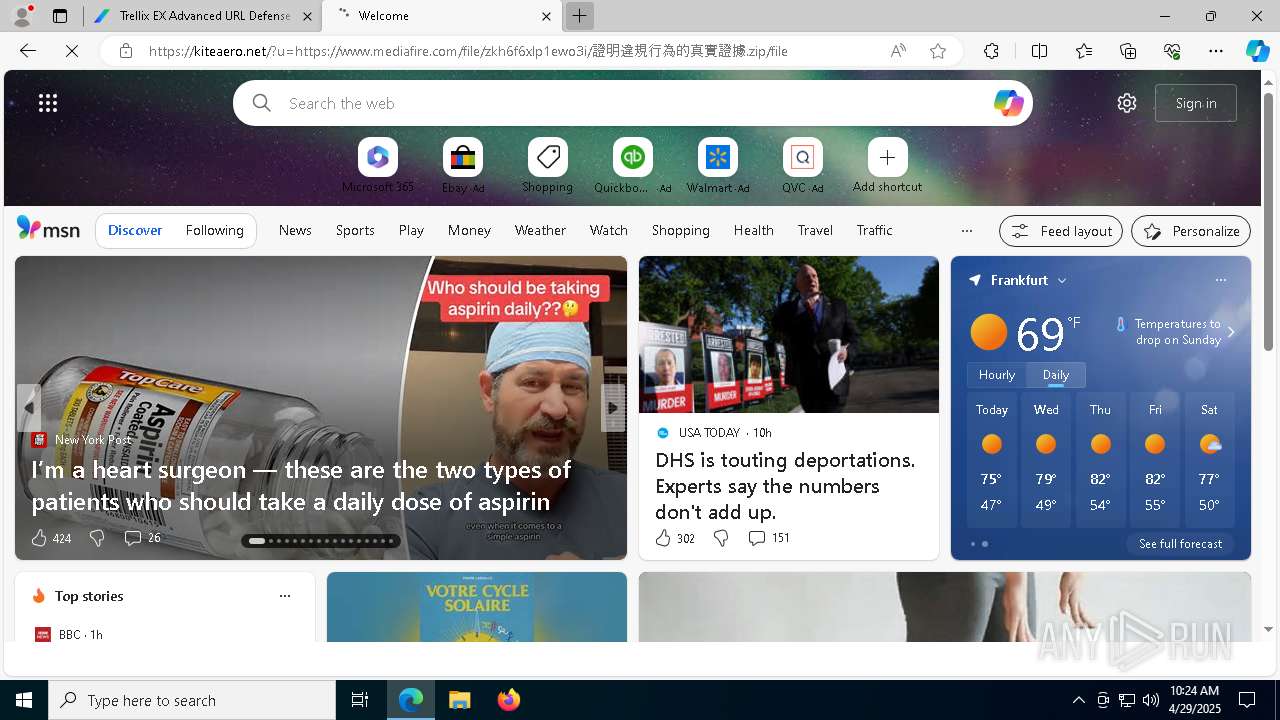Go back to previous page
This screenshot has height=720, width=1280.
pyautogui.click(x=28, y=51)
